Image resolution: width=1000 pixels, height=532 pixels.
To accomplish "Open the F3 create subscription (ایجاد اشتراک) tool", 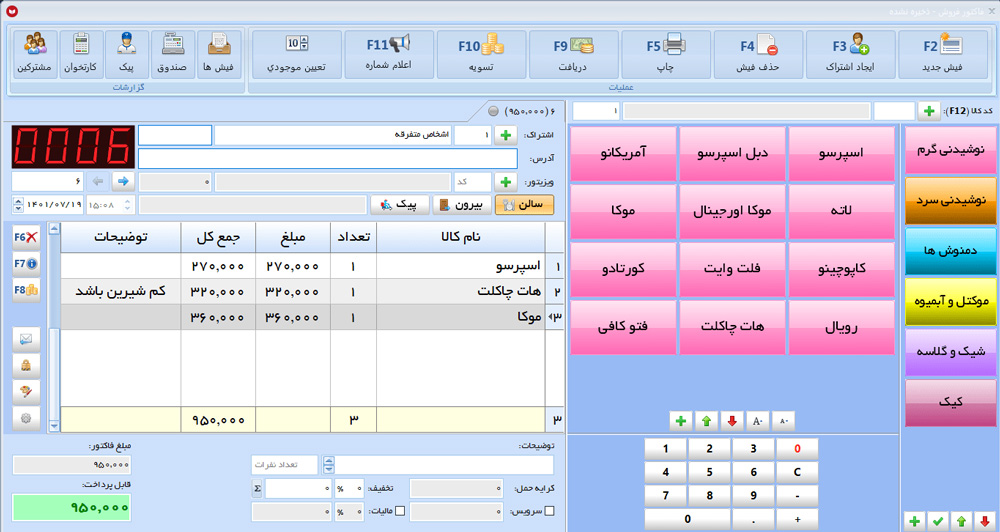I will (850, 54).
